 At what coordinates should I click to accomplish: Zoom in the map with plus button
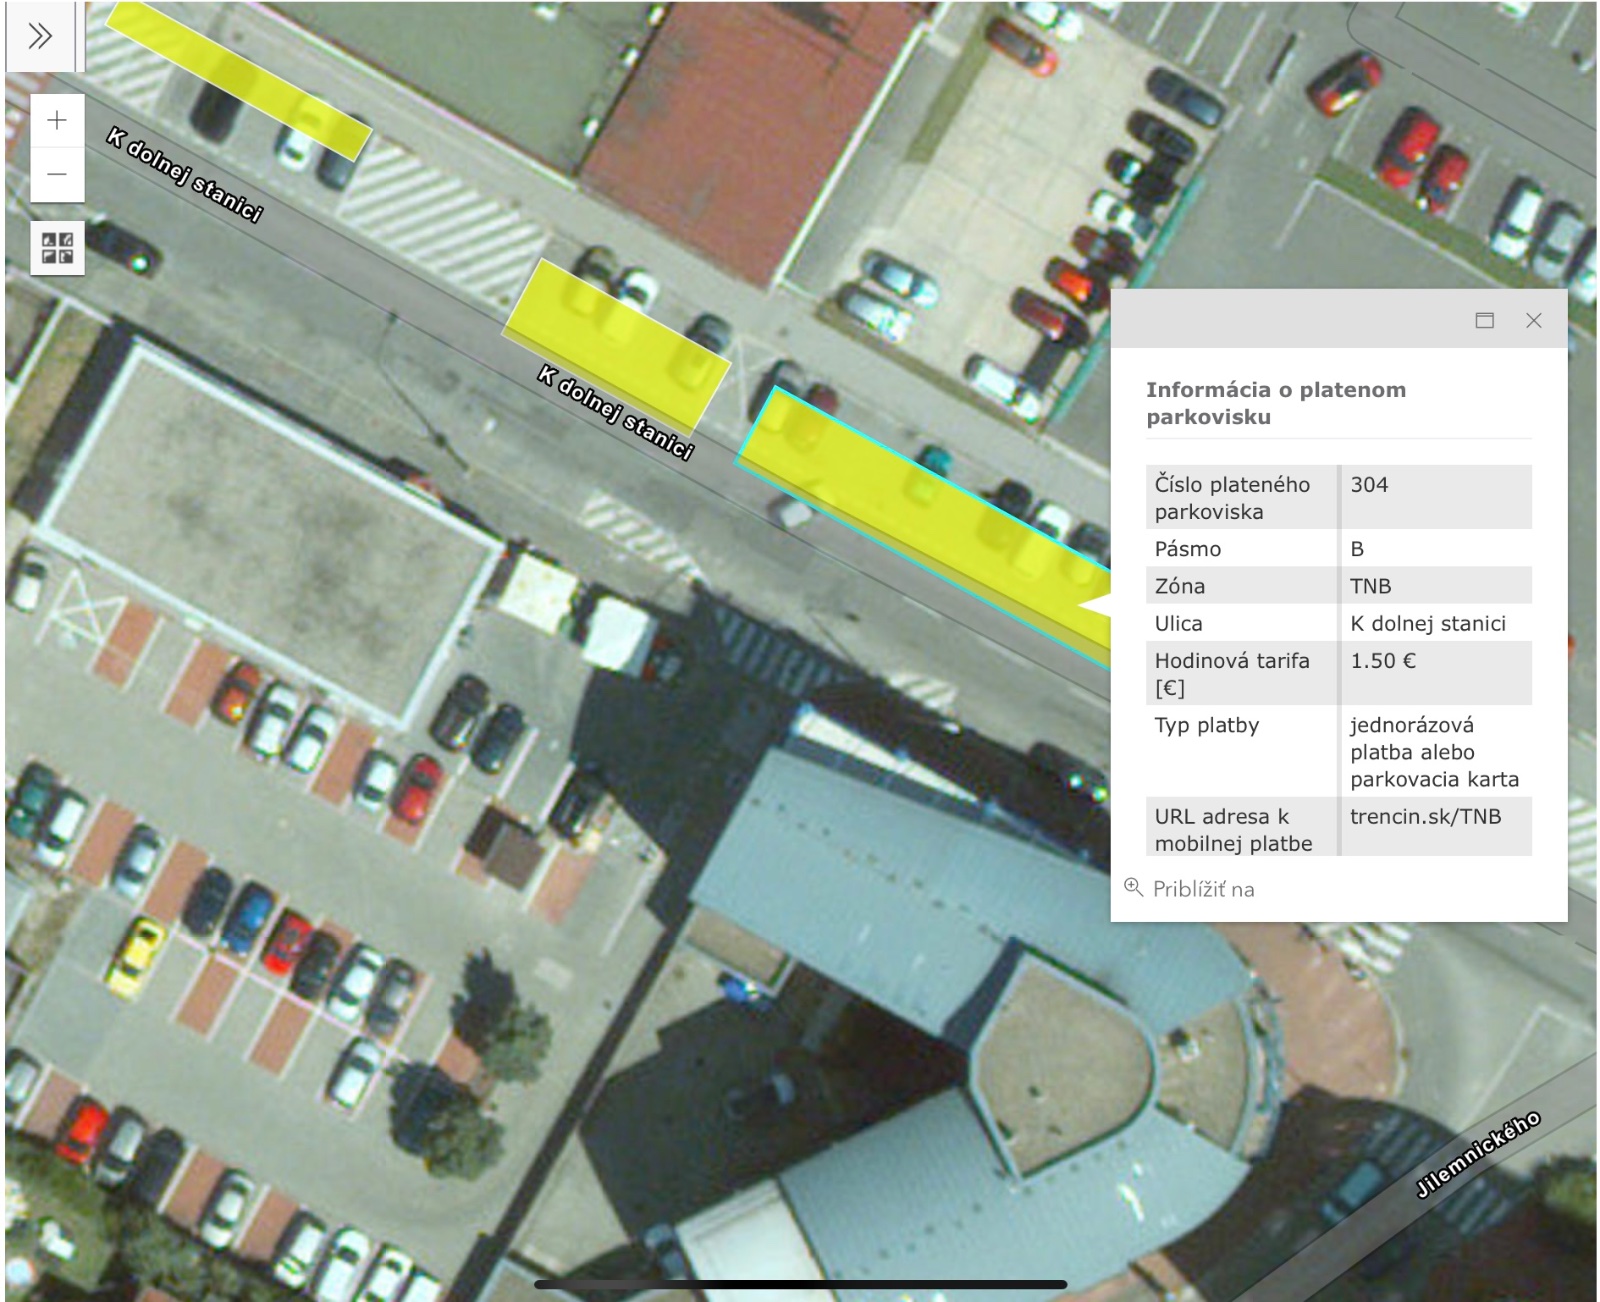[x=57, y=121]
